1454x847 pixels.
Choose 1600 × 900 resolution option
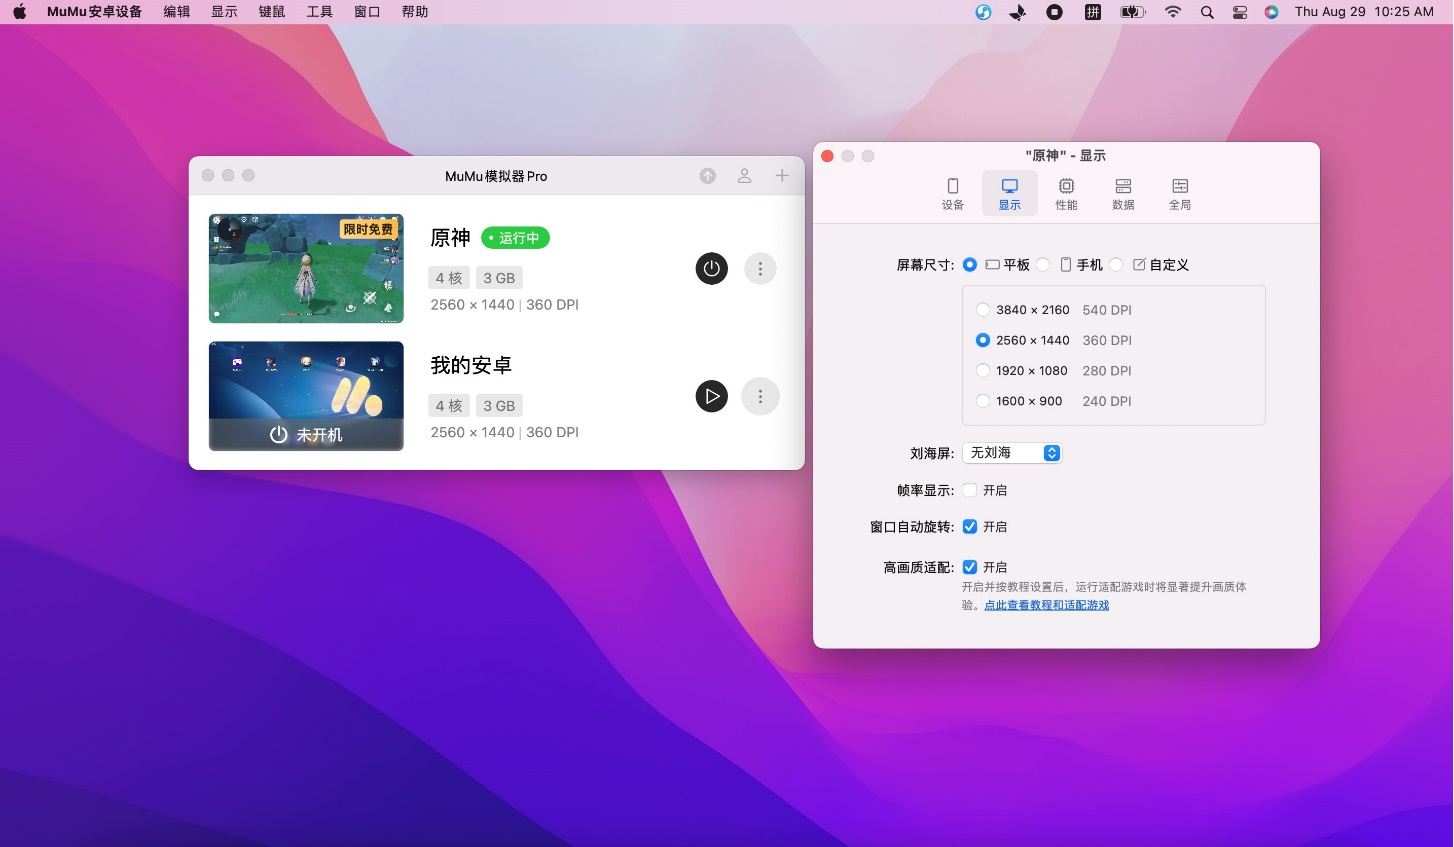pos(983,401)
